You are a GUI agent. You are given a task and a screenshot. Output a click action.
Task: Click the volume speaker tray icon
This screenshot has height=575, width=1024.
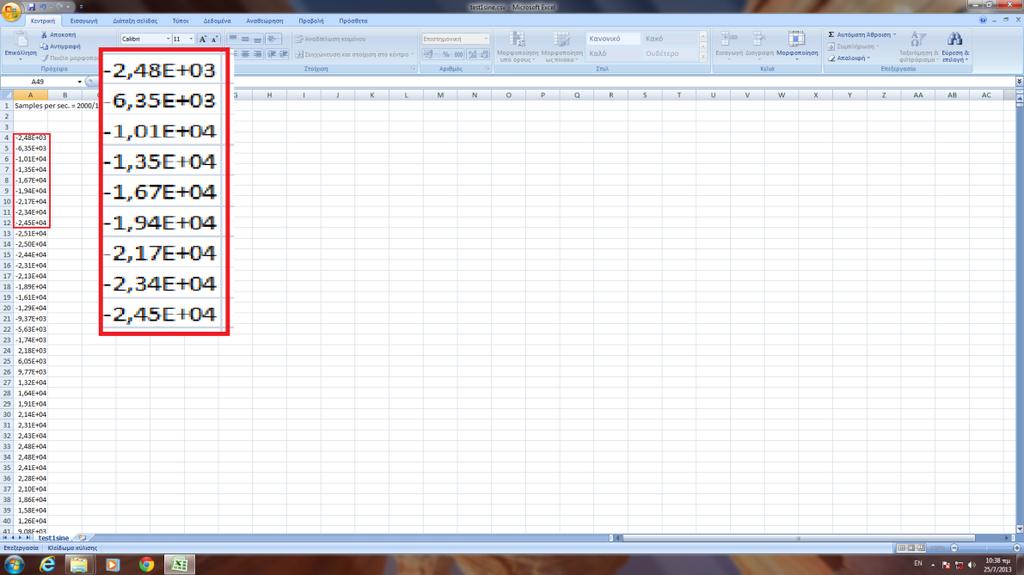pyautogui.click(x=971, y=565)
